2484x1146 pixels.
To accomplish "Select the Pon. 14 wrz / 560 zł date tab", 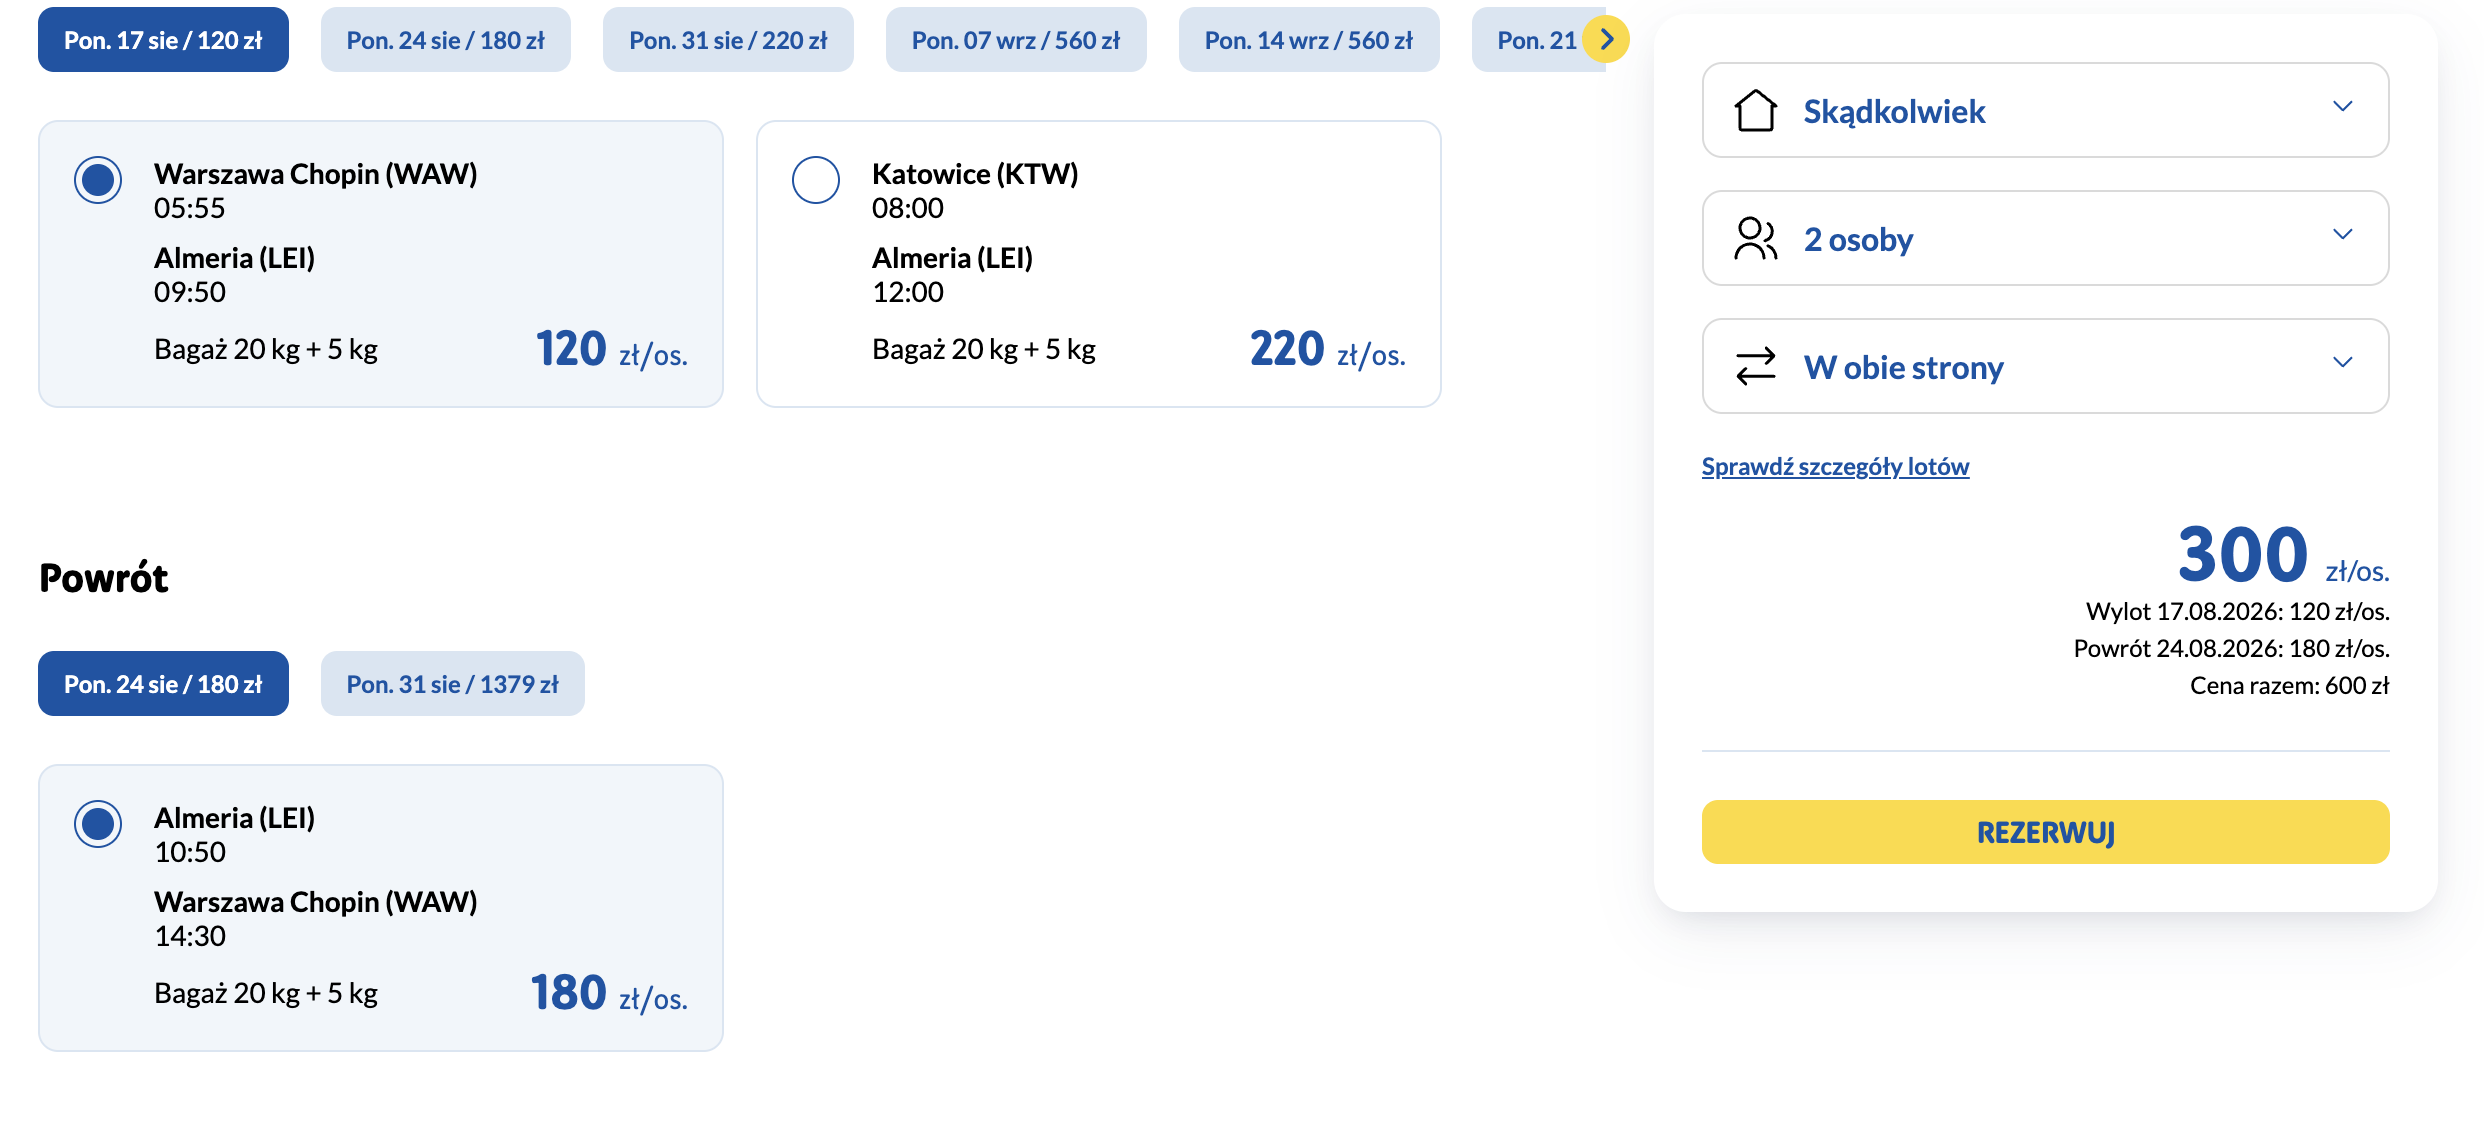I will point(1309,40).
